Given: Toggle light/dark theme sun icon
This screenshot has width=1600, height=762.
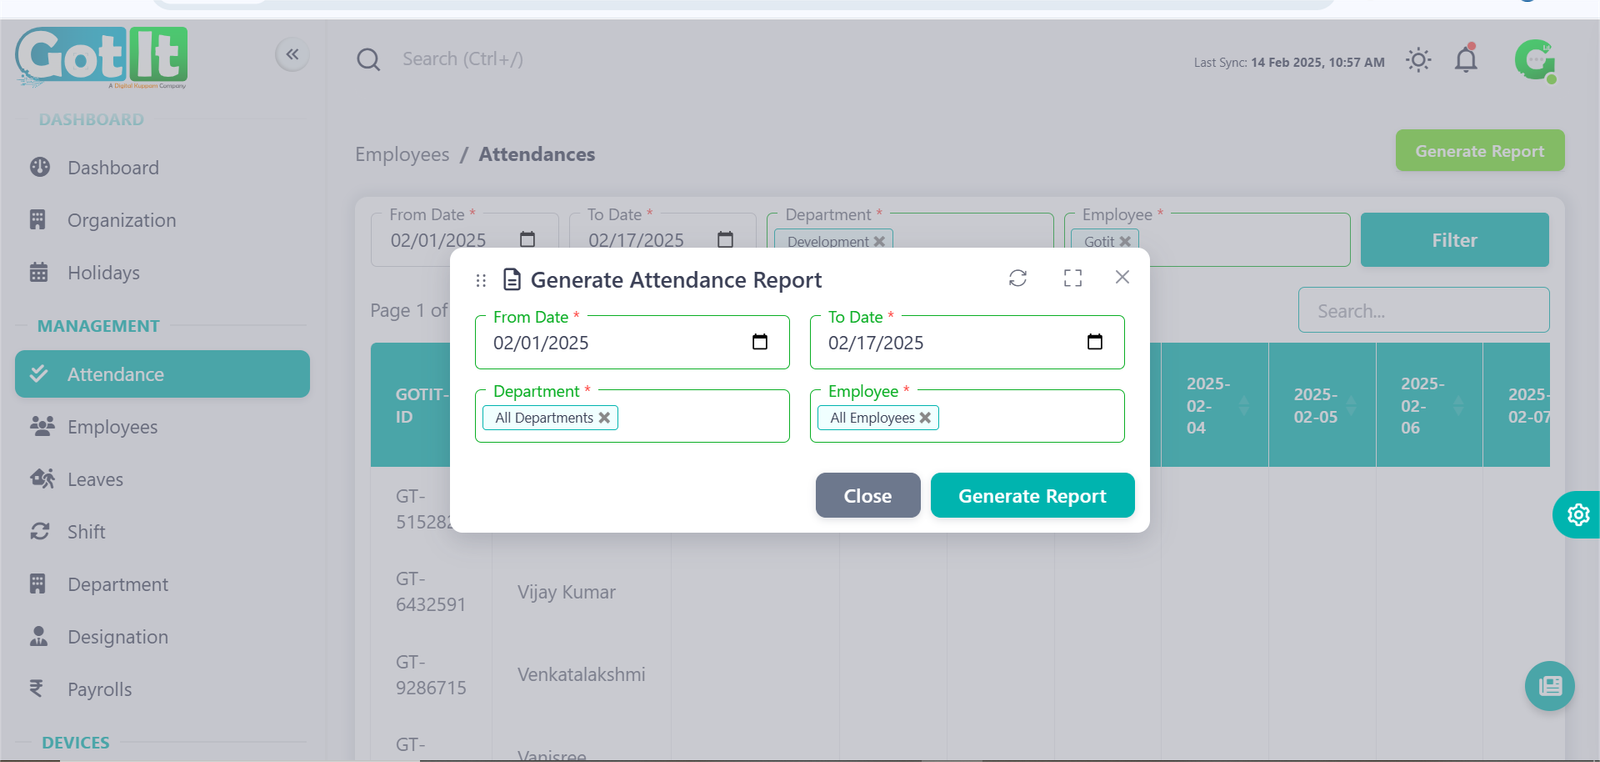Looking at the screenshot, I should point(1418,60).
